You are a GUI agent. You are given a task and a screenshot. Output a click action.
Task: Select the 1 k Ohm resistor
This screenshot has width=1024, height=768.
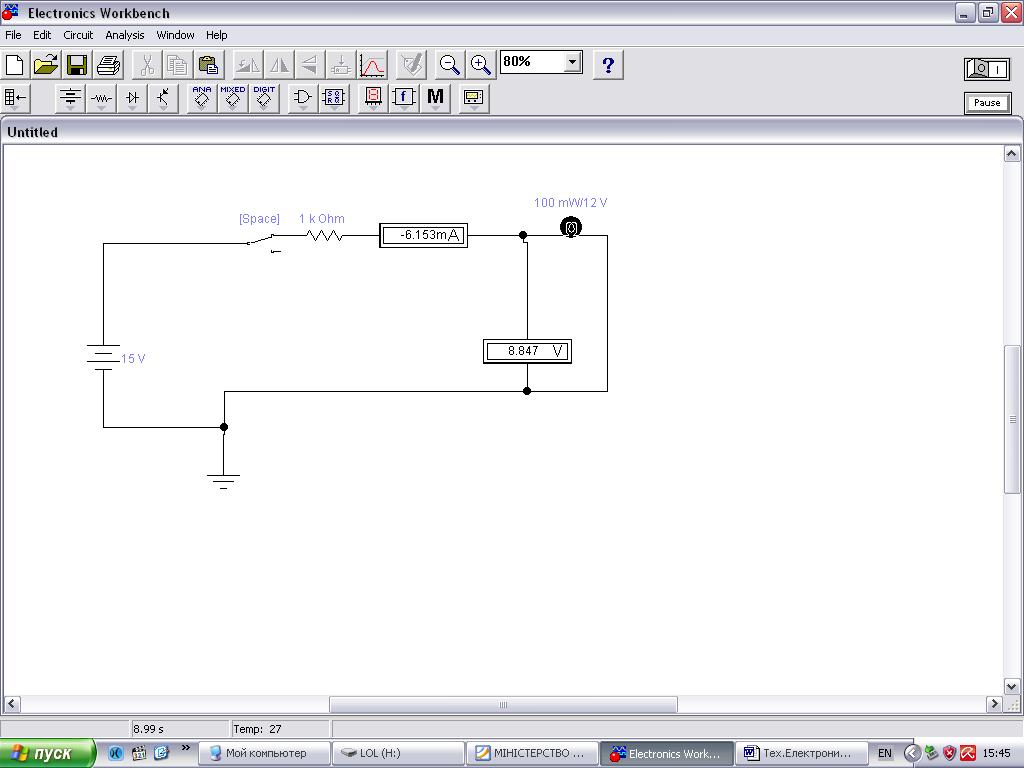click(x=325, y=235)
